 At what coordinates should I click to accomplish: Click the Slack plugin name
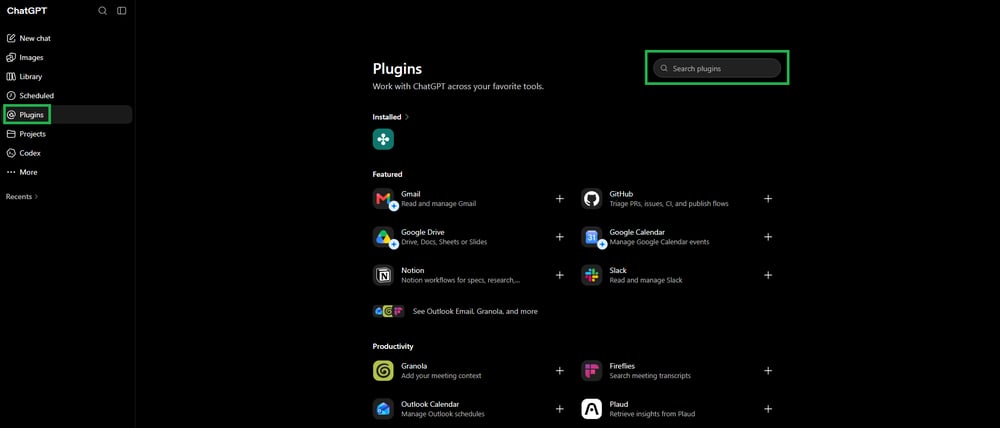click(618, 270)
